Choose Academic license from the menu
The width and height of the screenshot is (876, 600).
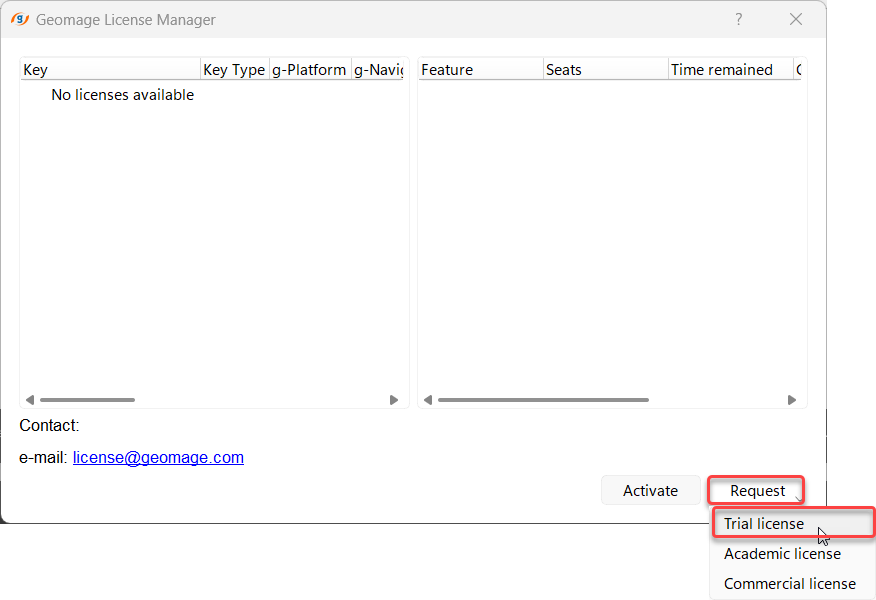point(792,554)
